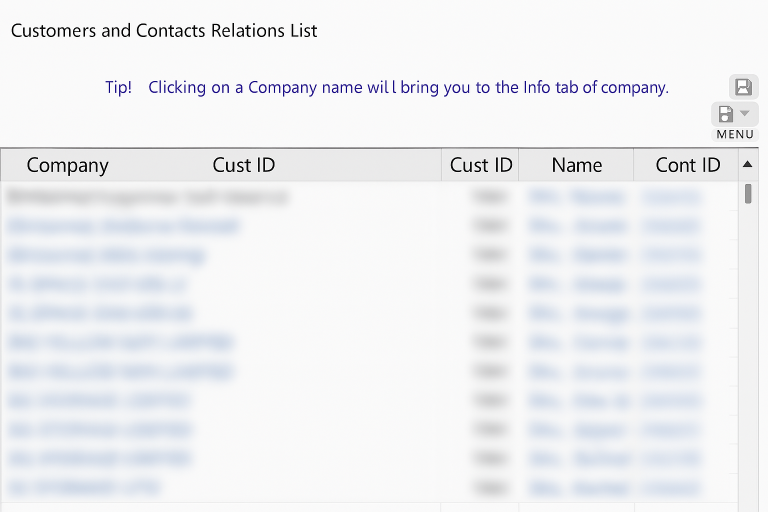Click the Cust ID cell in the second row
The image size is (768, 512).
coord(486,226)
